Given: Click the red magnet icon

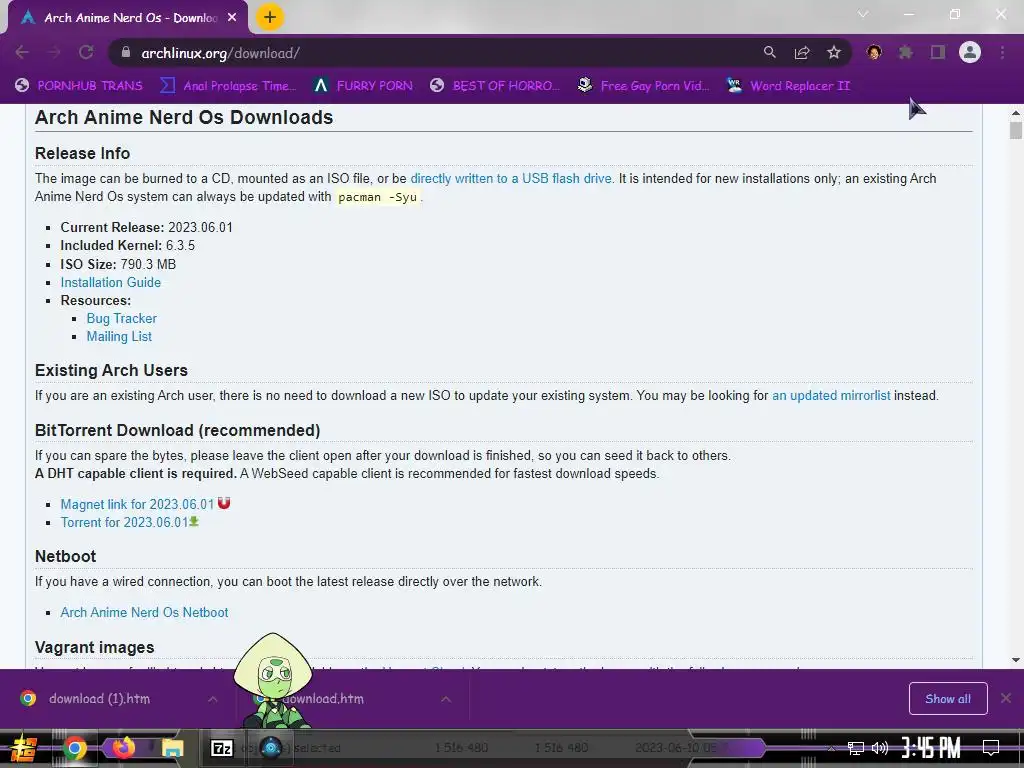Looking at the screenshot, I should (224, 503).
